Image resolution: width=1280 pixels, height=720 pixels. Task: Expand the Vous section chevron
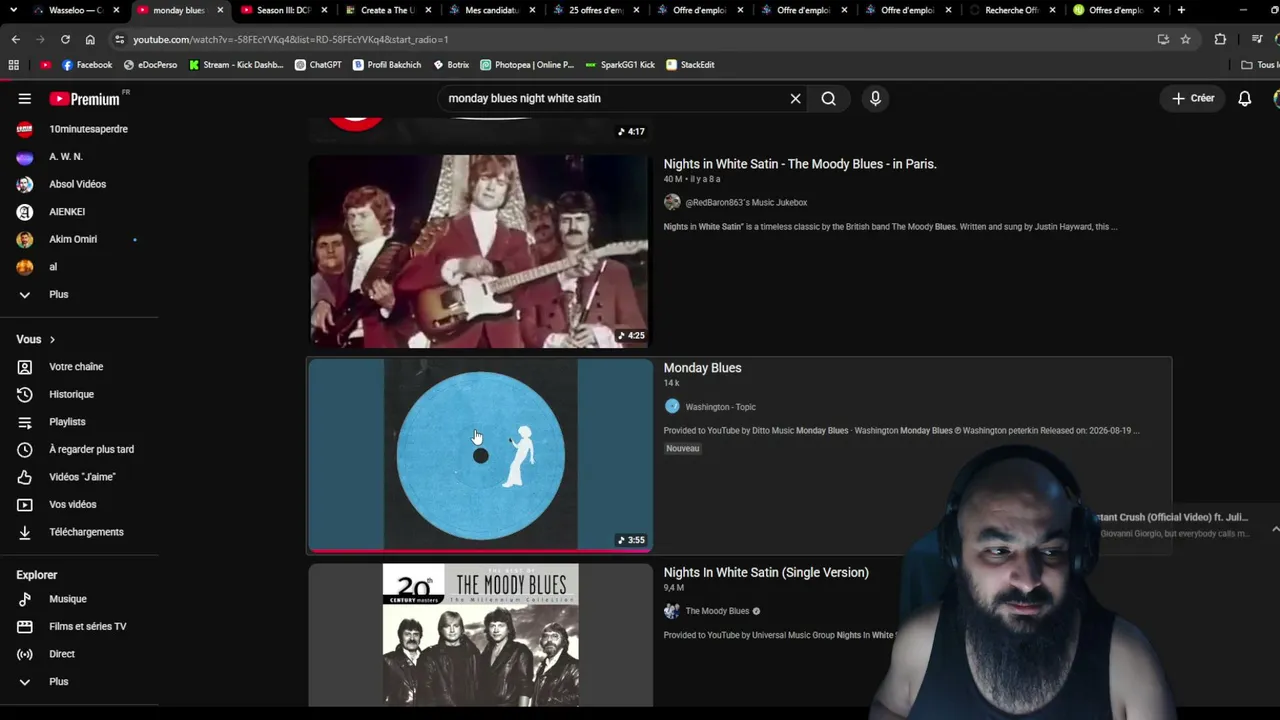point(52,340)
